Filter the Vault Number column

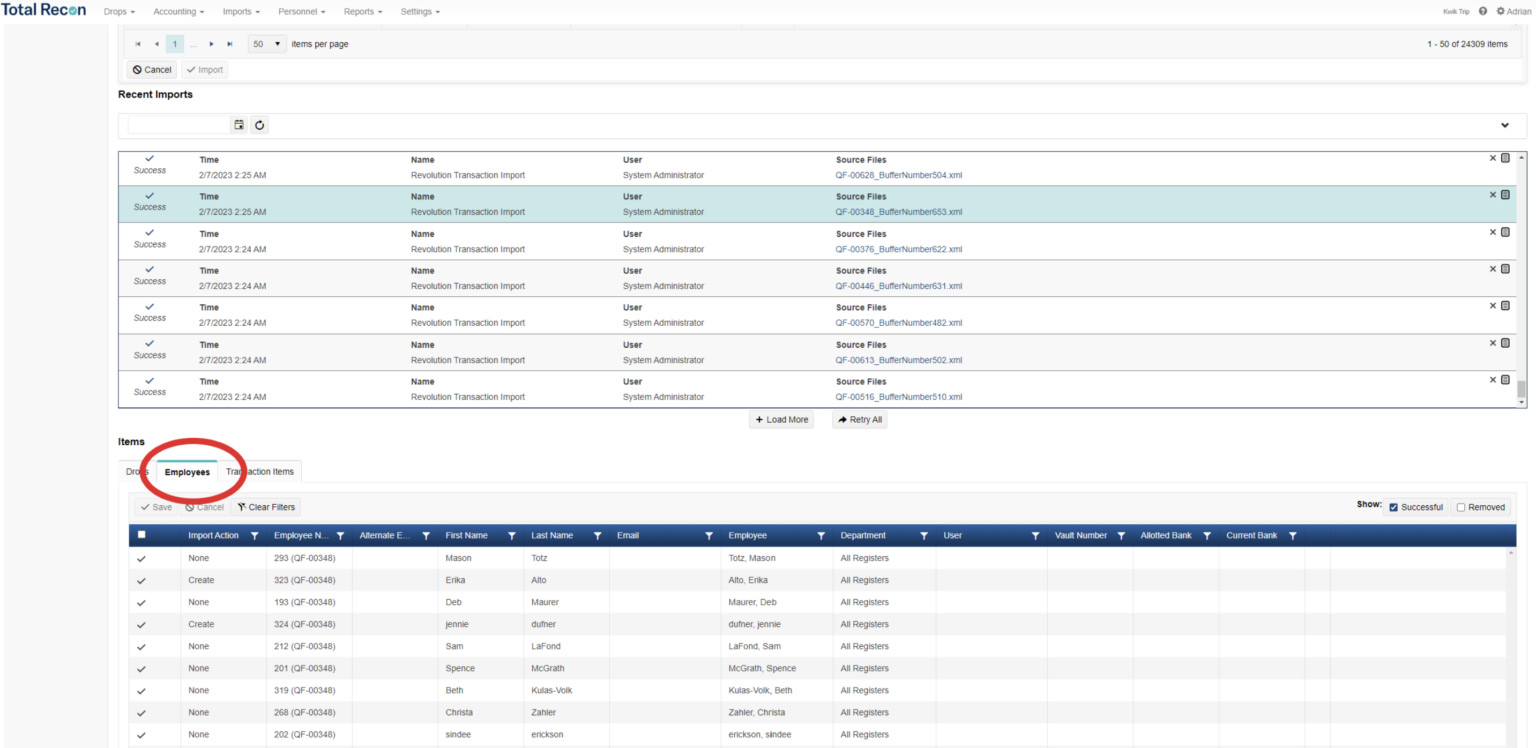(x=1121, y=536)
